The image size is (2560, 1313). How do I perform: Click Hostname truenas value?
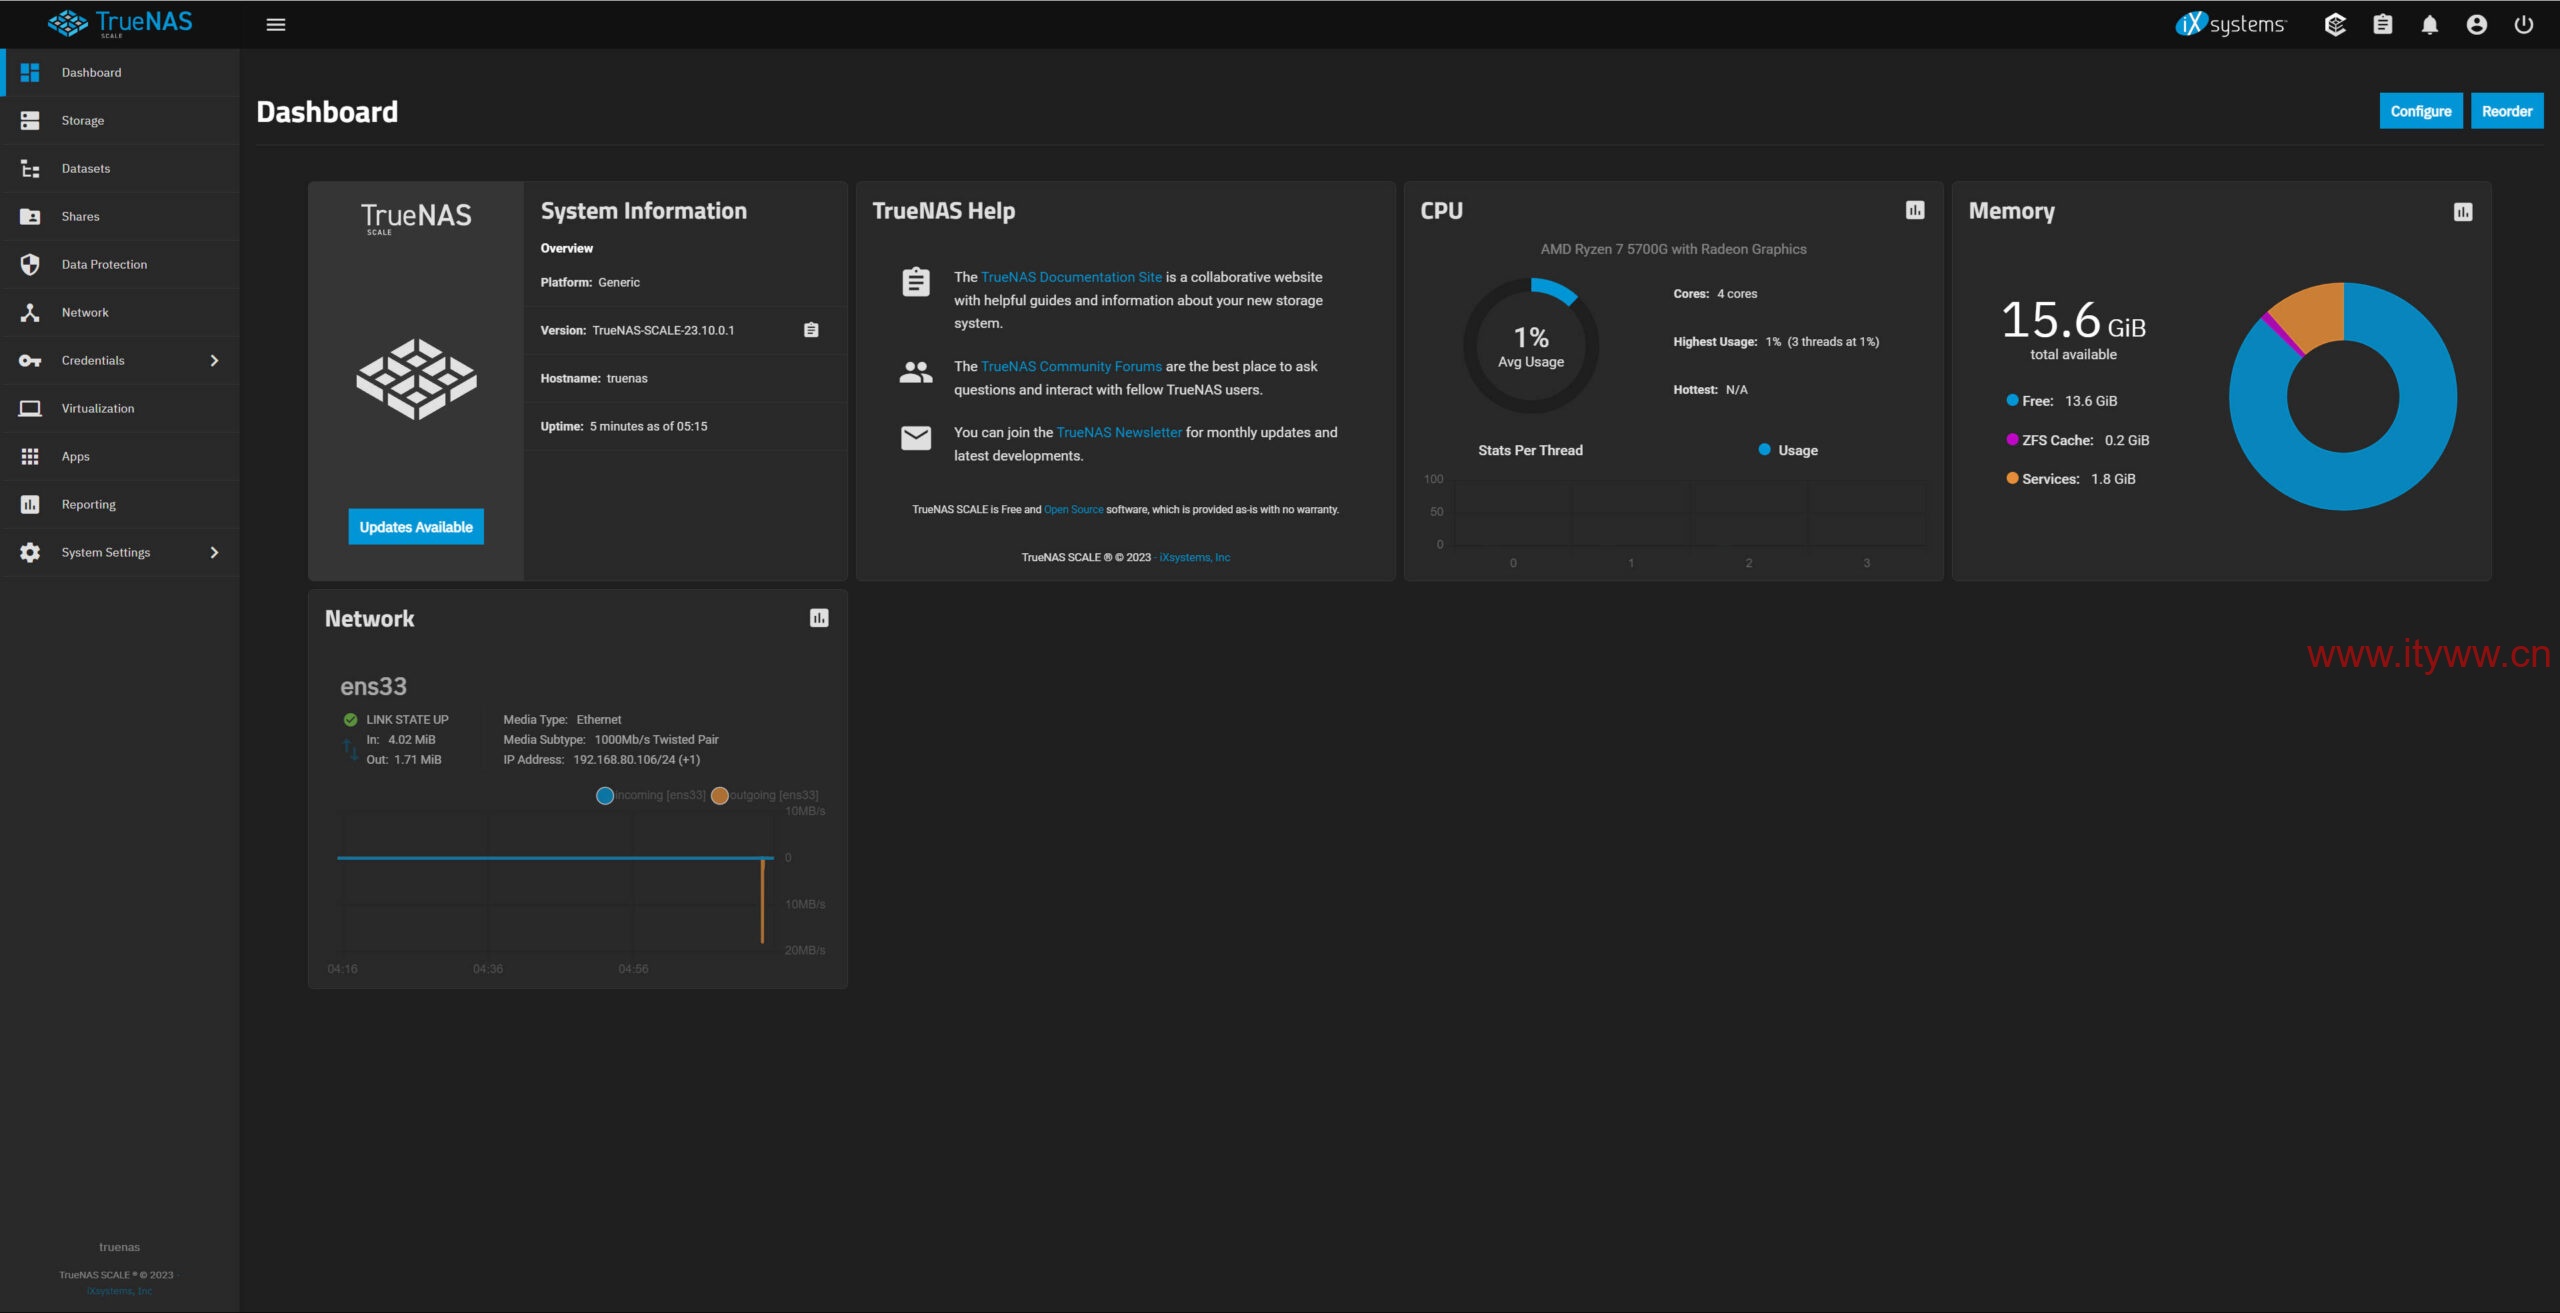pos(627,379)
